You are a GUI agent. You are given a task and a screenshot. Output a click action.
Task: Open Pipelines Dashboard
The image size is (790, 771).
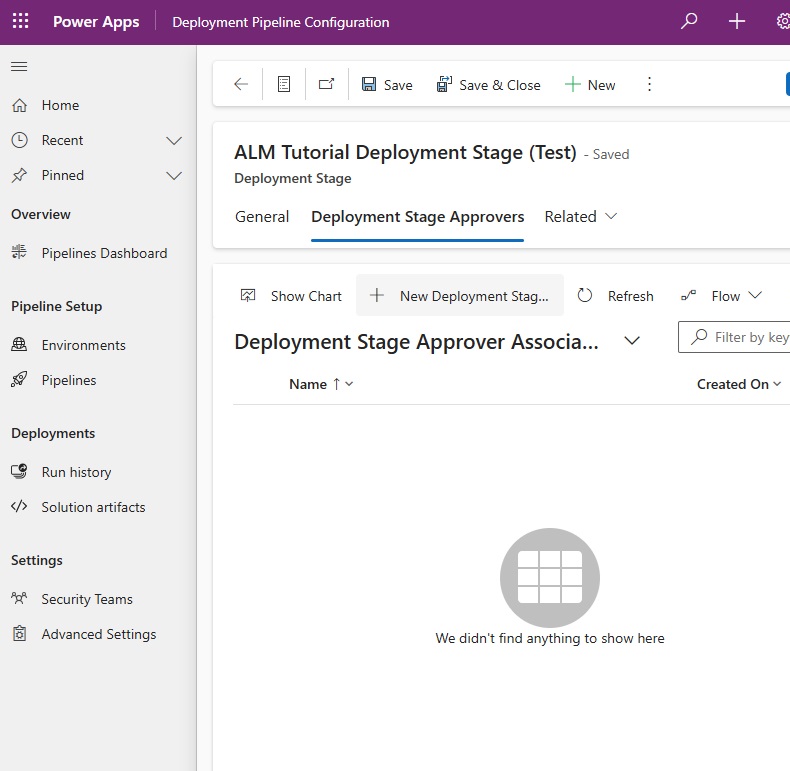104,253
